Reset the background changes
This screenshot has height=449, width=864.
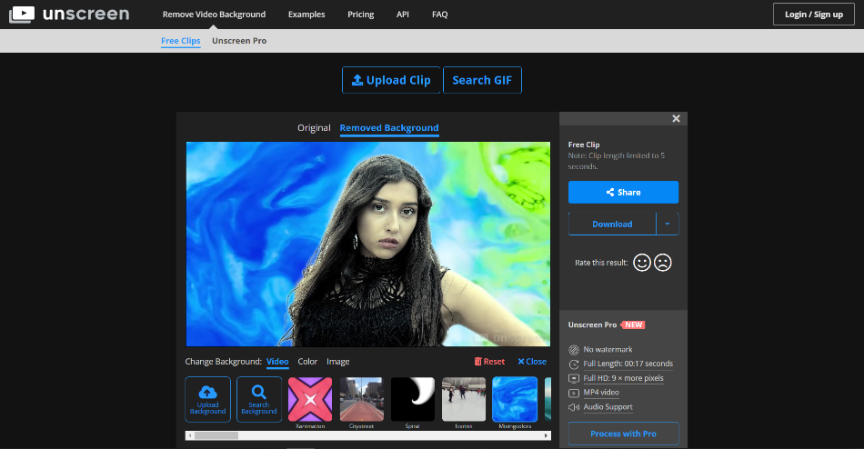click(x=489, y=361)
